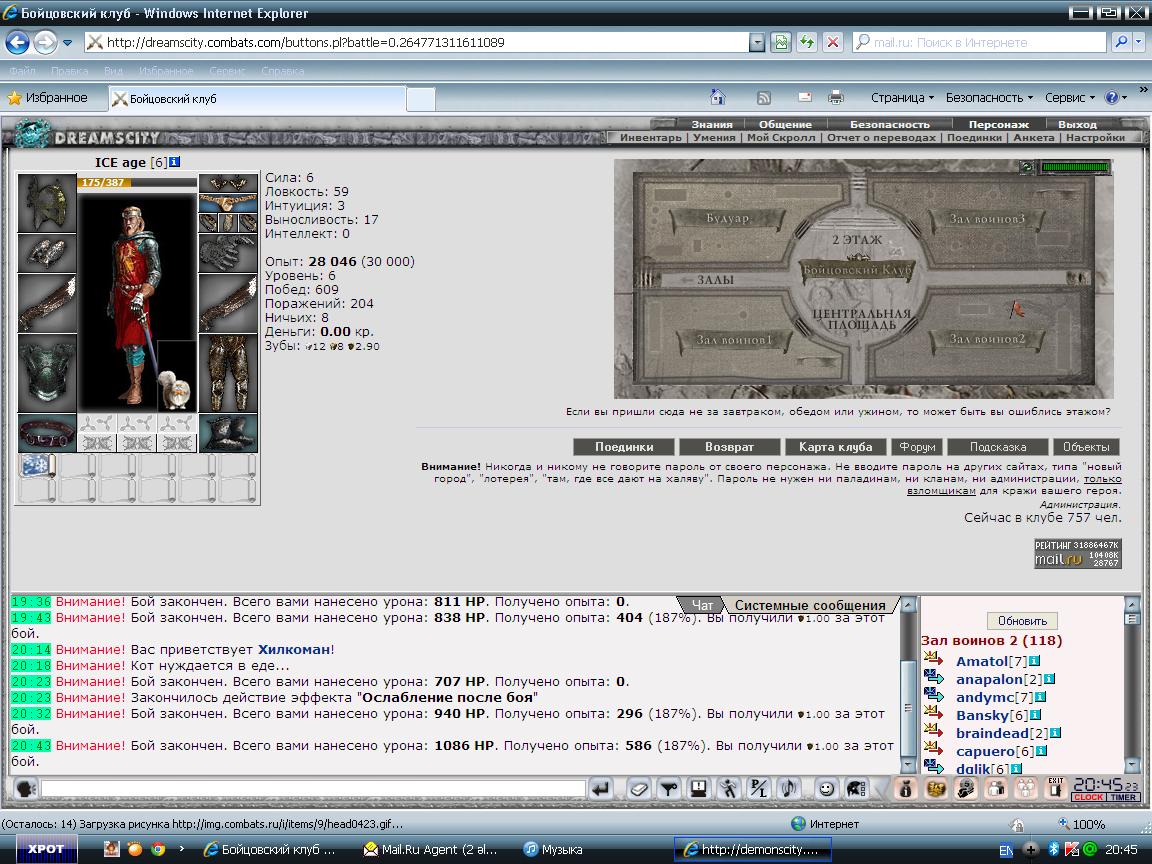The image size is (1152, 864).
Task: Click the browser Home icon
Action: 718,97
